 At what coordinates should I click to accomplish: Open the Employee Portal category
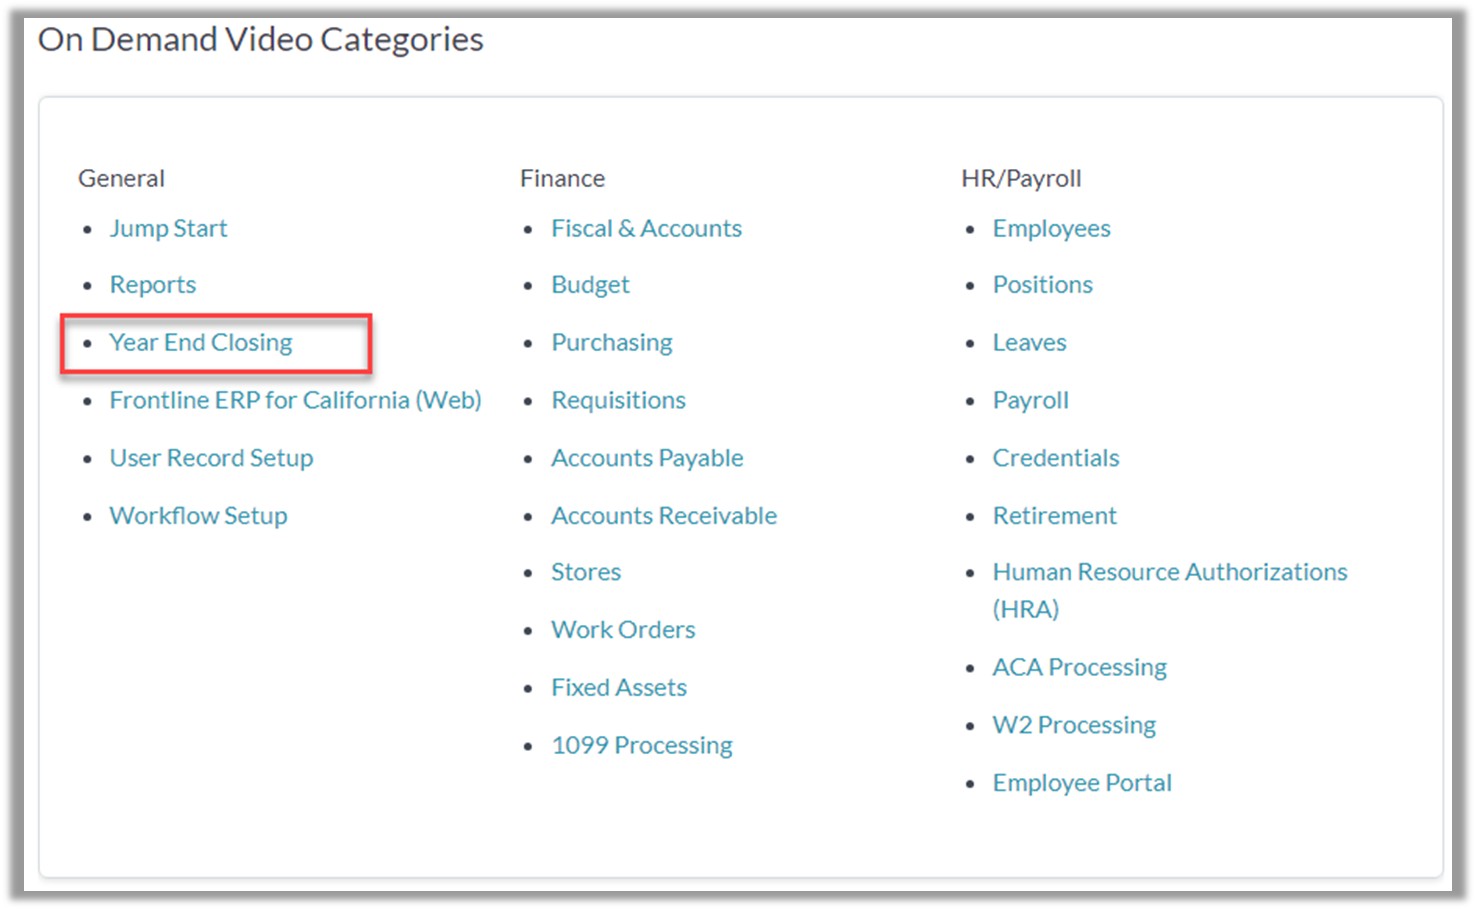(1082, 783)
